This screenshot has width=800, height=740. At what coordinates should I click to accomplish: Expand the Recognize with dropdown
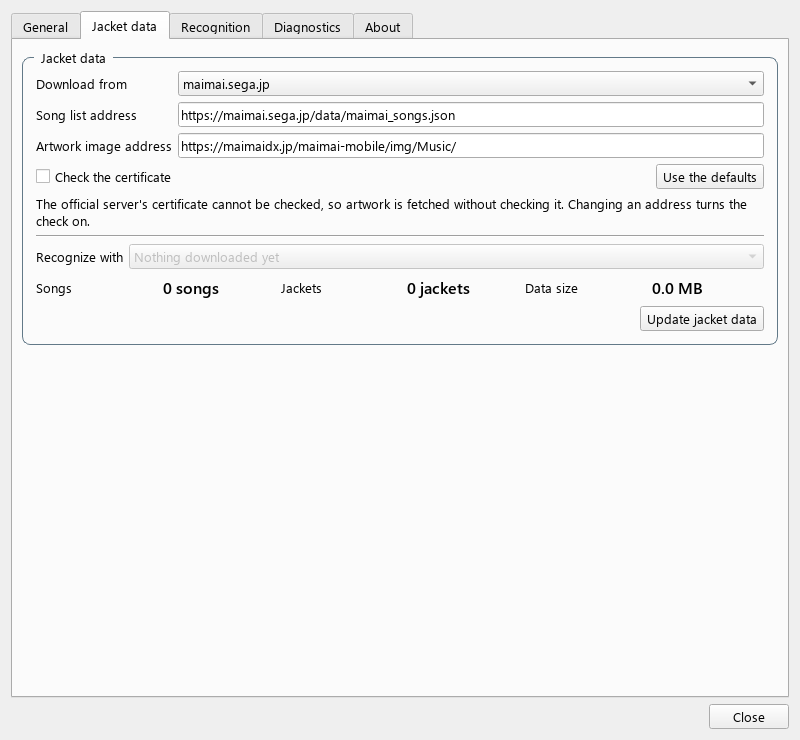point(446,257)
